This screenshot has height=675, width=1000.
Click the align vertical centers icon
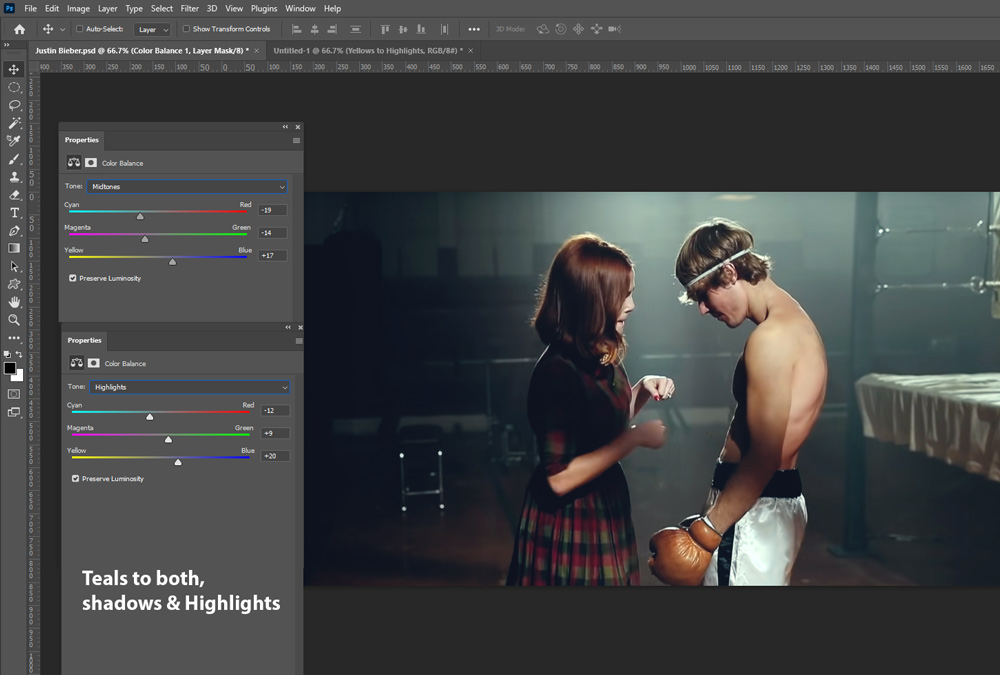coord(403,29)
